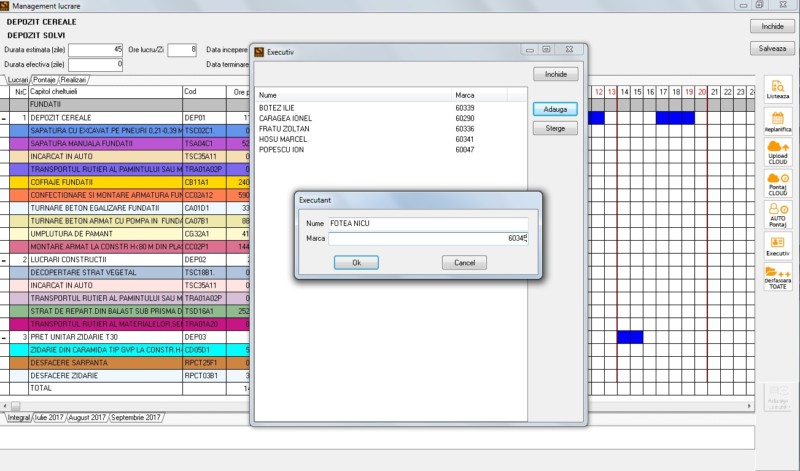This screenshot has width=800, height=471.
Task: Open the August 2017 tab
Action: [87, 417]
